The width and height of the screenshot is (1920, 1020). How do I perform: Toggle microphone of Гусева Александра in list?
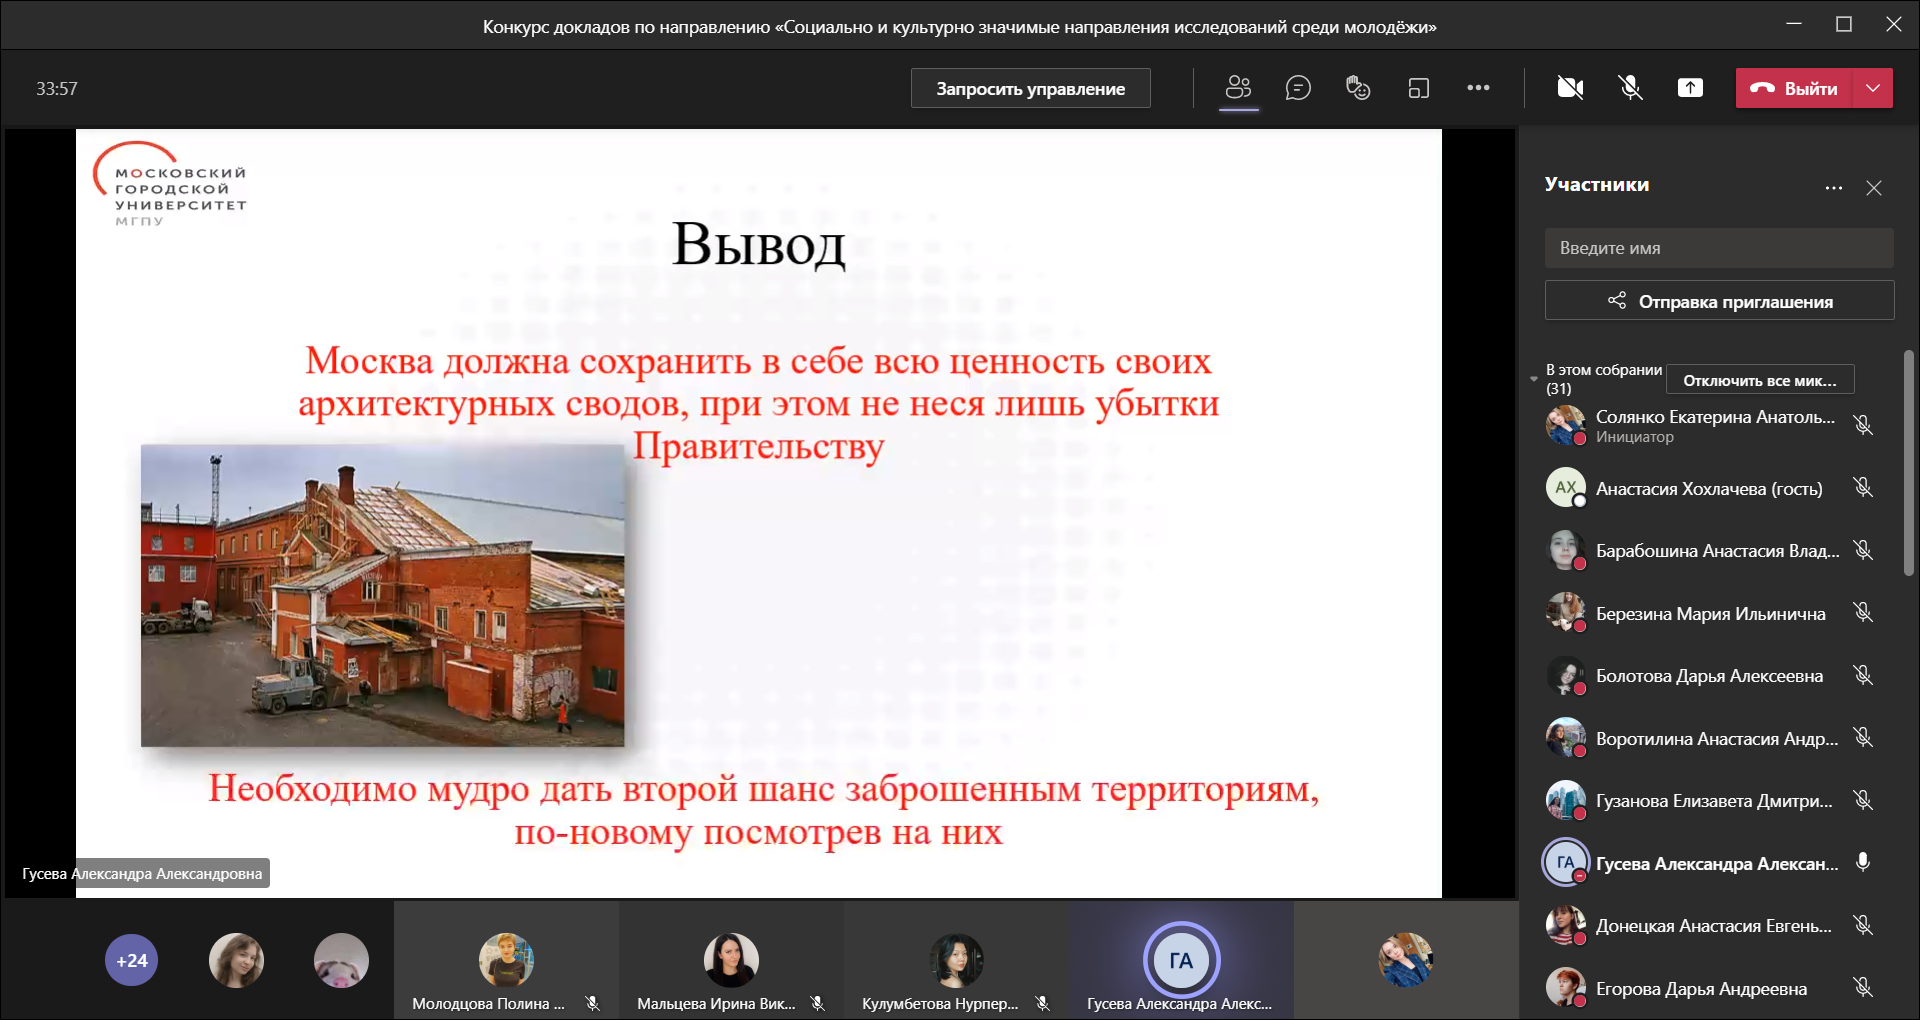pos(1863,862)
